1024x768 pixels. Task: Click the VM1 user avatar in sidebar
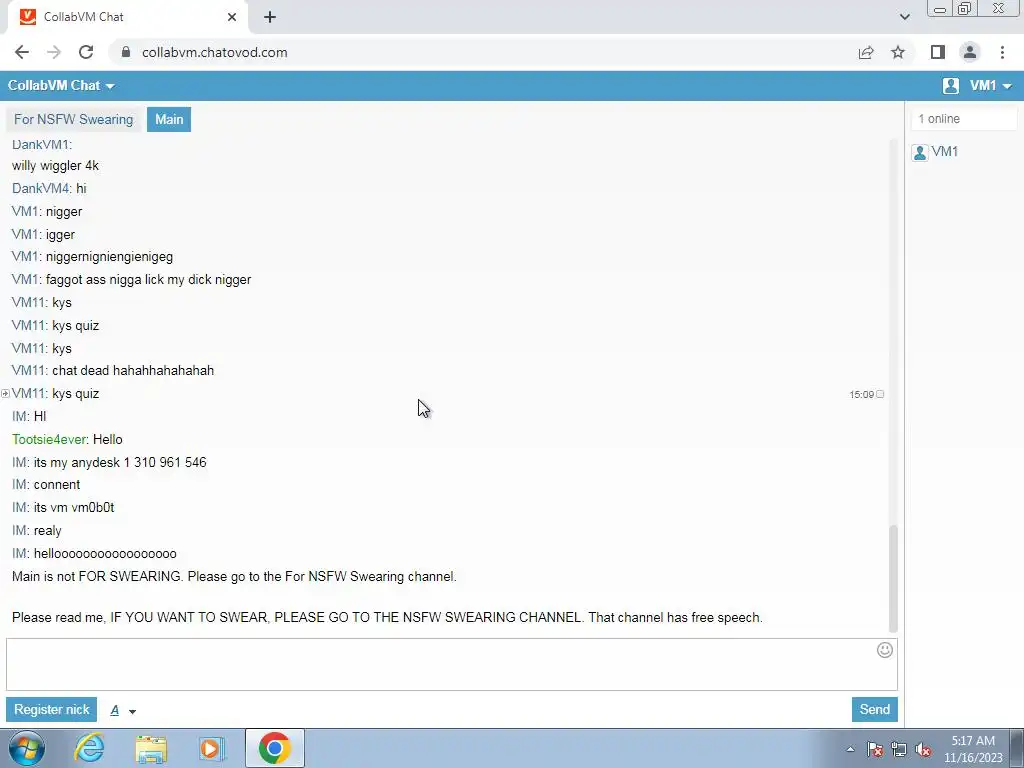click(x=920, y=153)
